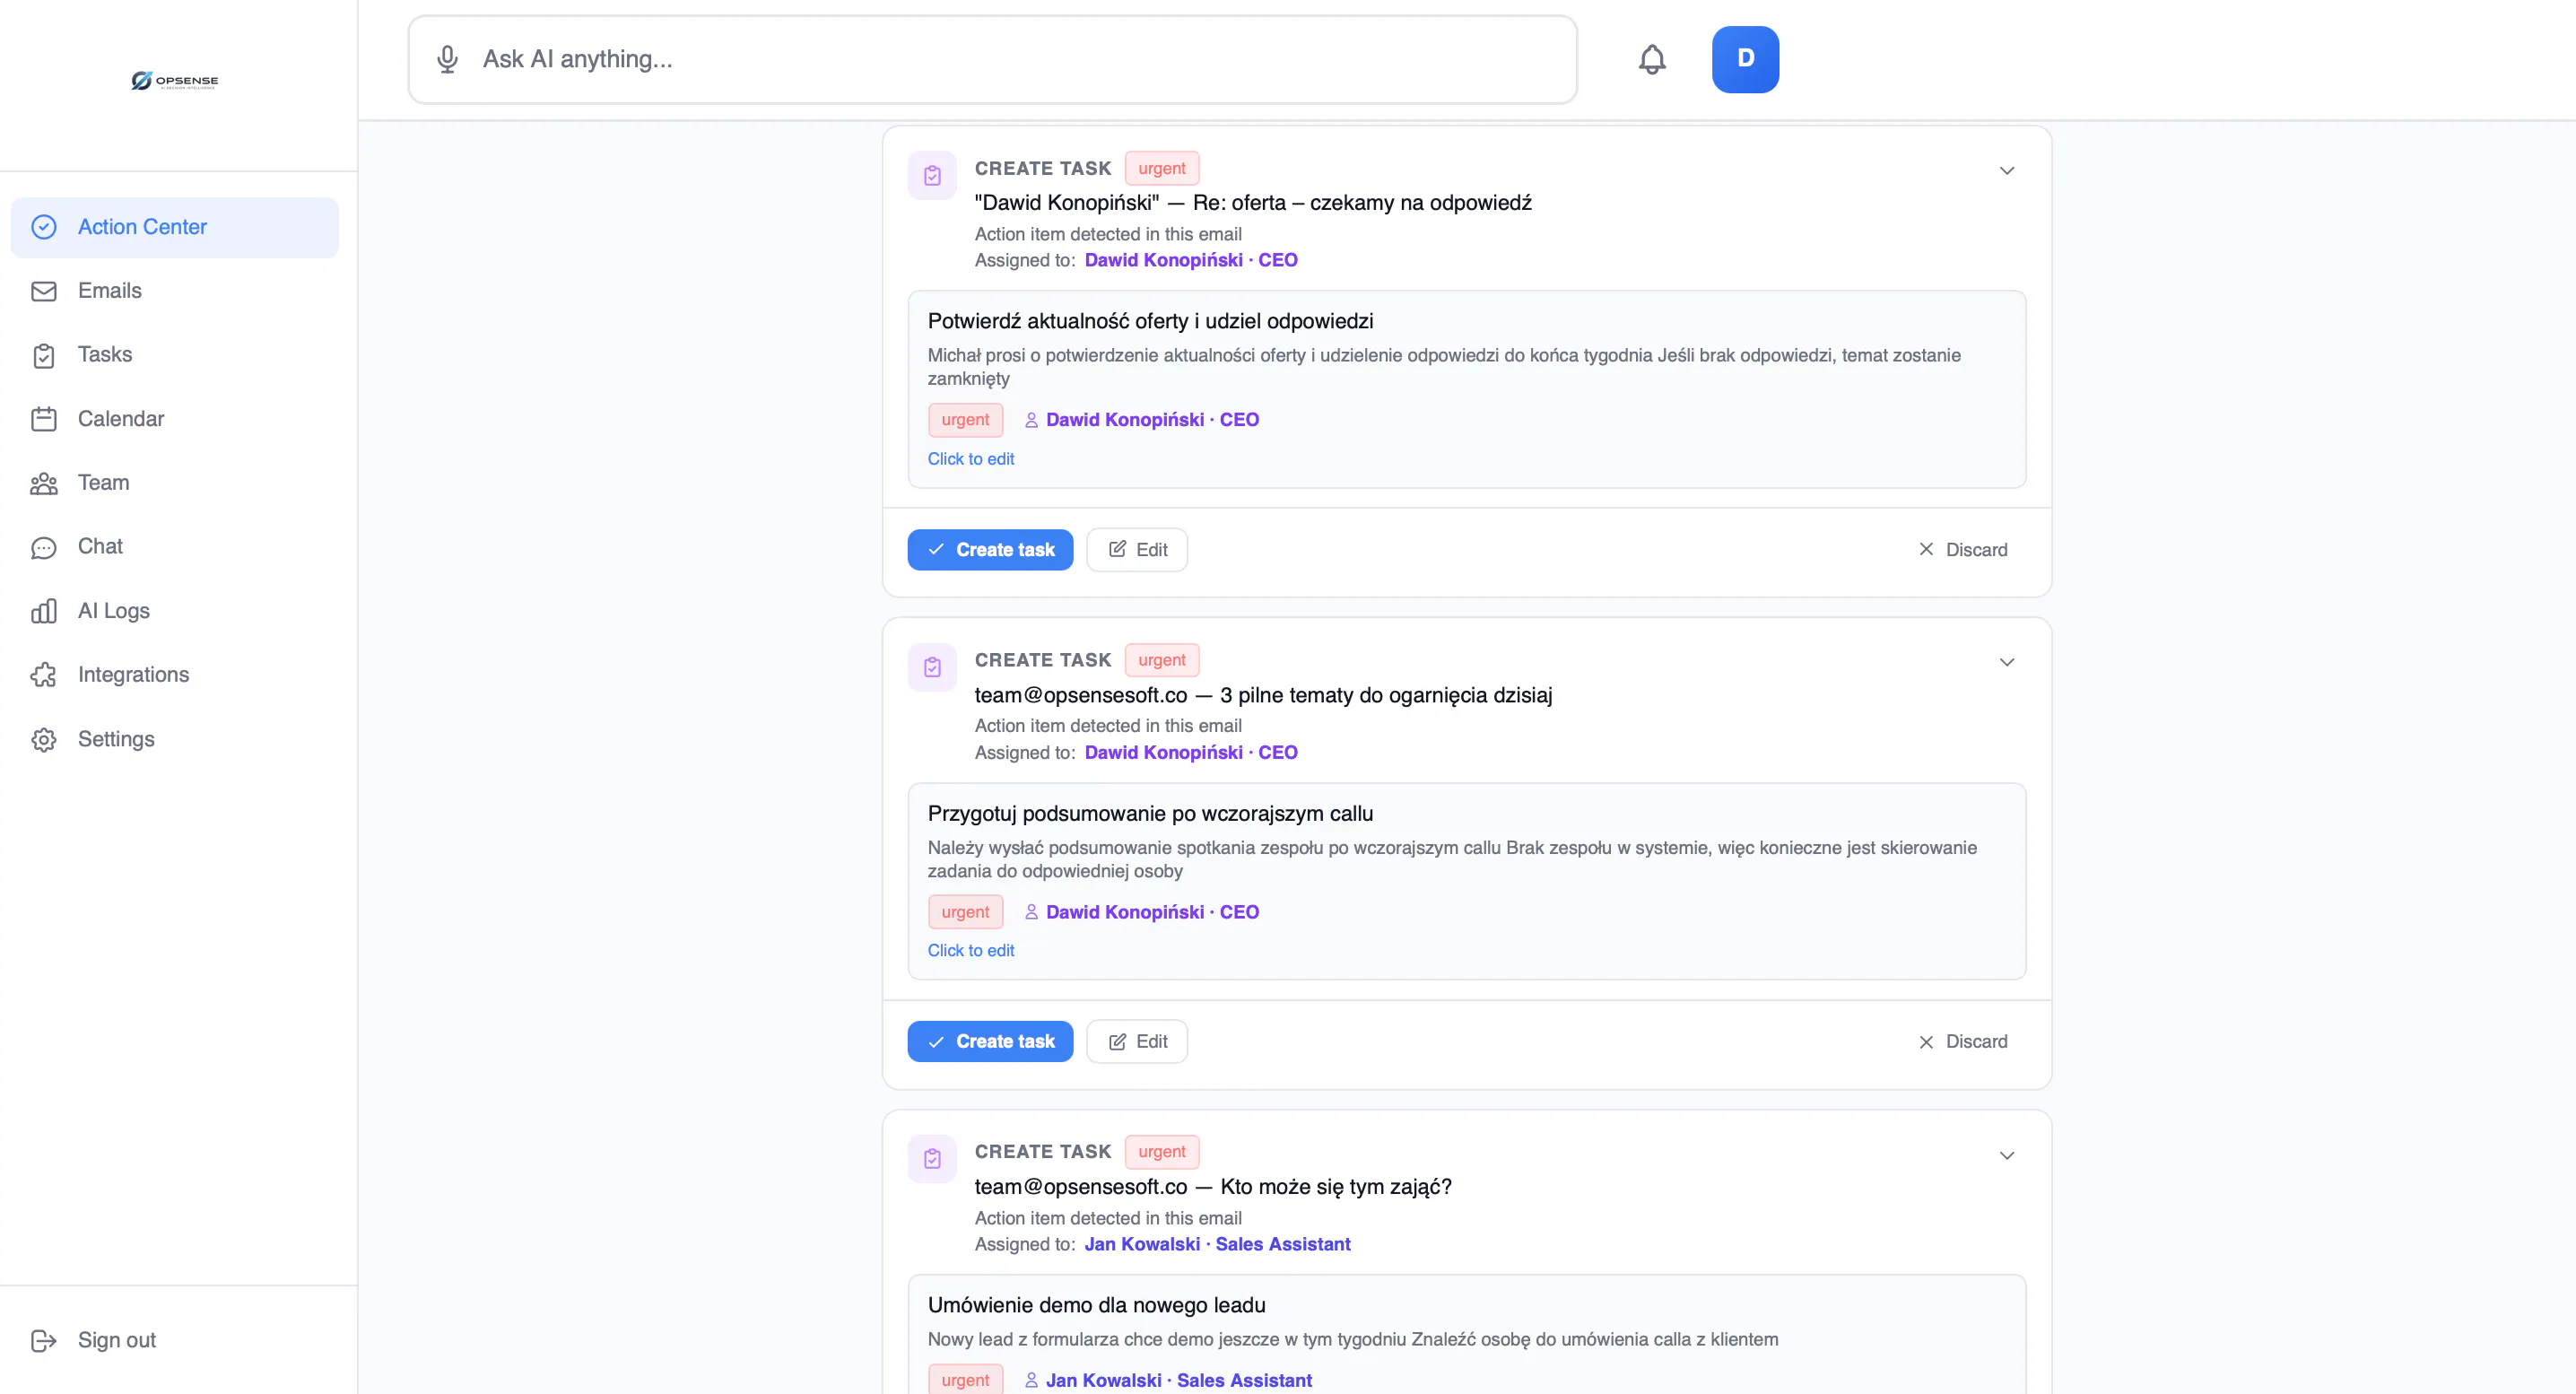The height and width of the screenshot is (1394, 2576).
Task: Click the AI Logs bar chart icon
Action: point(44,611)
